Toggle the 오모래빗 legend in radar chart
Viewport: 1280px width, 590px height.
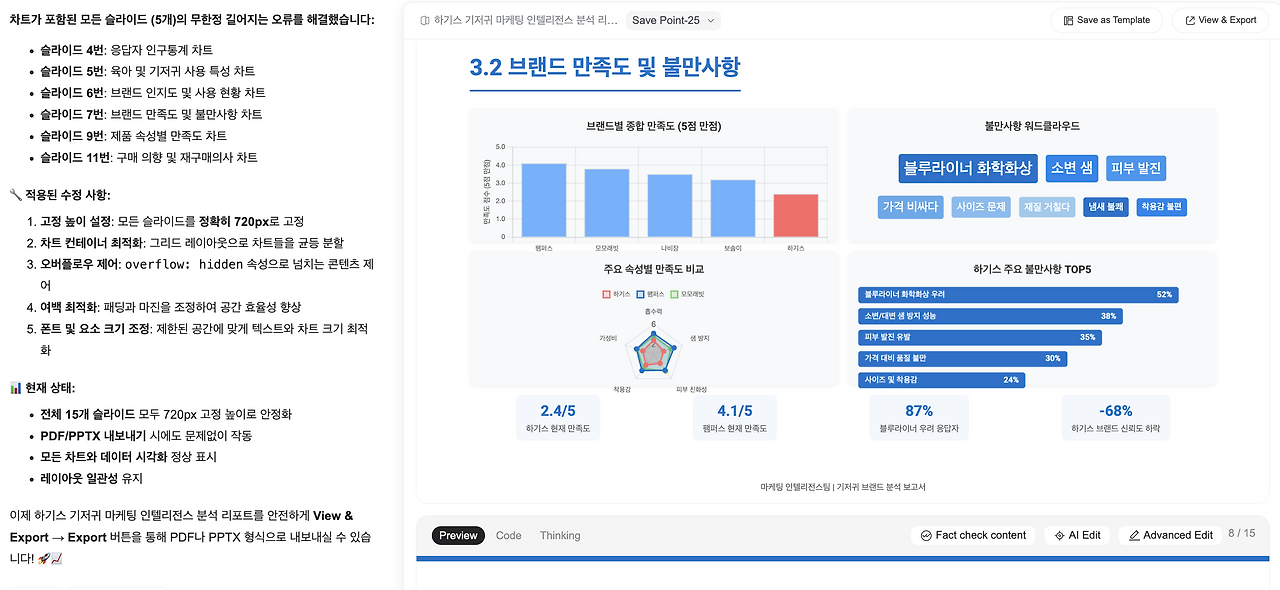(x=687, y=294)
